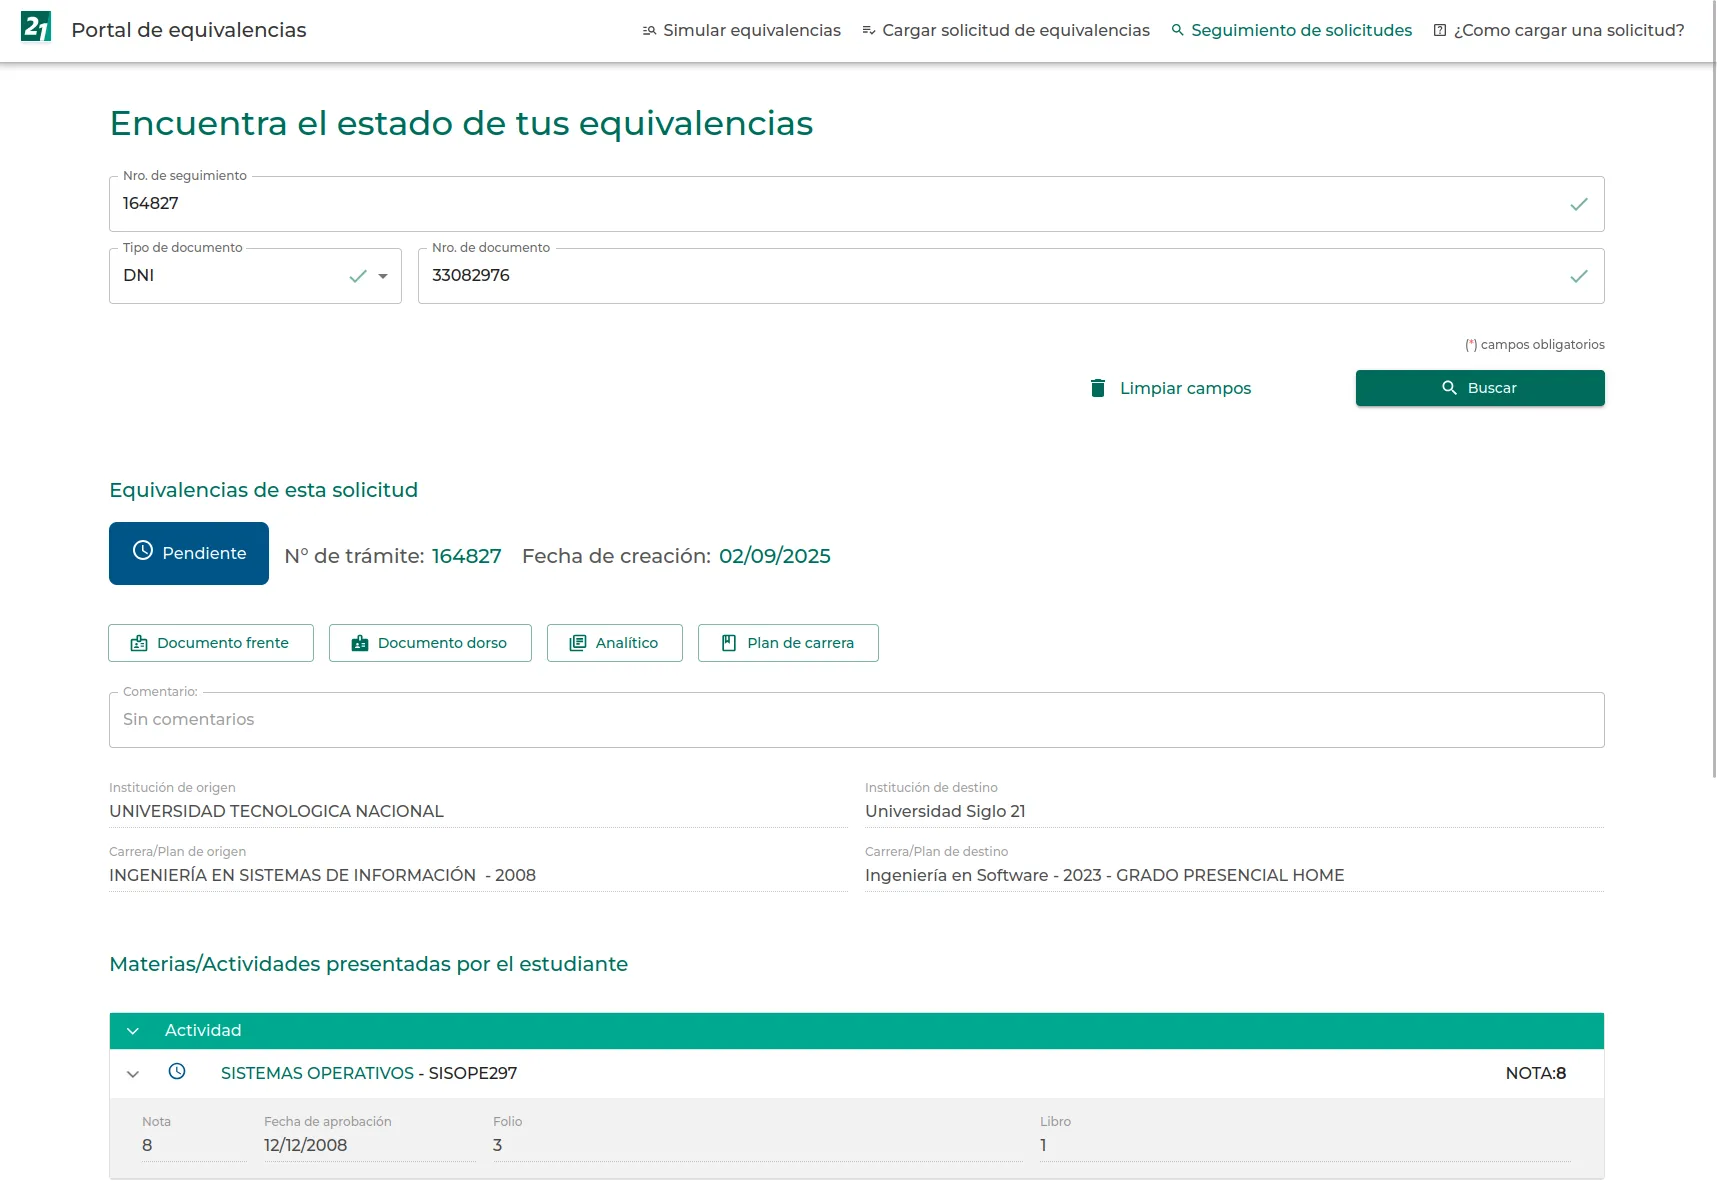Click the trash icon for Limpiar campos
1717x1203 pixels.
1098,388
